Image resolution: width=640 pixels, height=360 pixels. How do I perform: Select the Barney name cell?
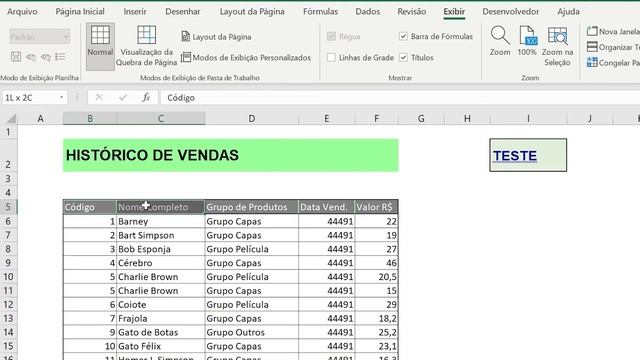160,221
